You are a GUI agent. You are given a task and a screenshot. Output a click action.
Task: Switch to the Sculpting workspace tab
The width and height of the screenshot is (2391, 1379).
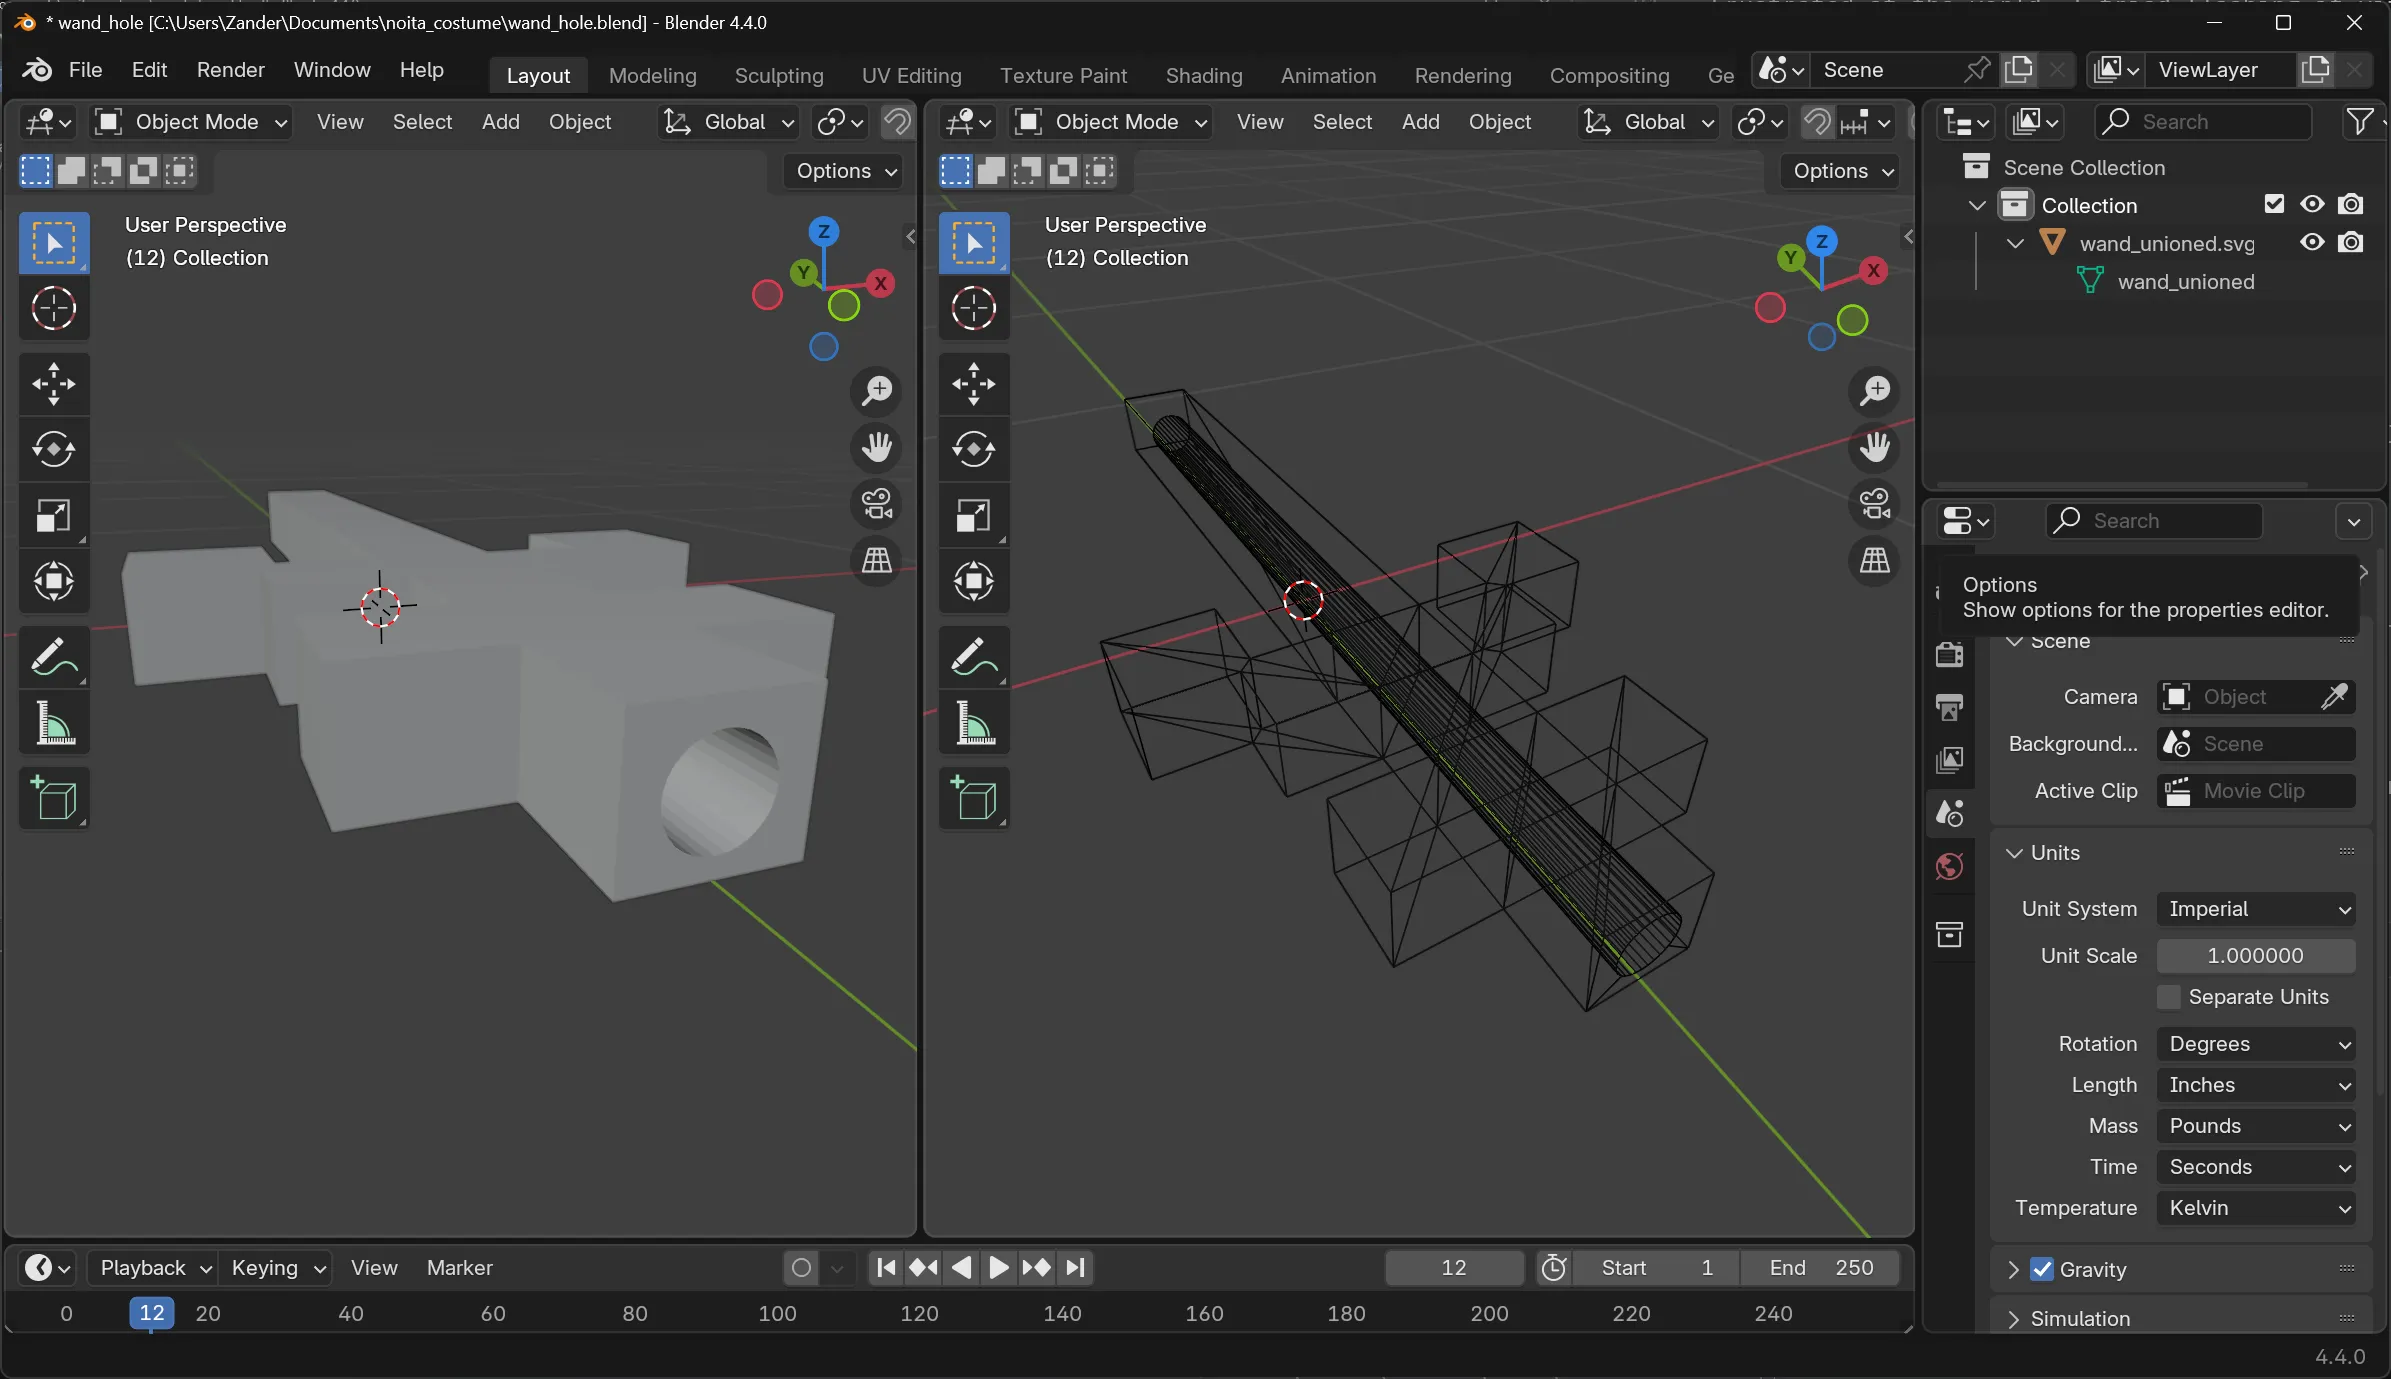click(x=779, y=75)
